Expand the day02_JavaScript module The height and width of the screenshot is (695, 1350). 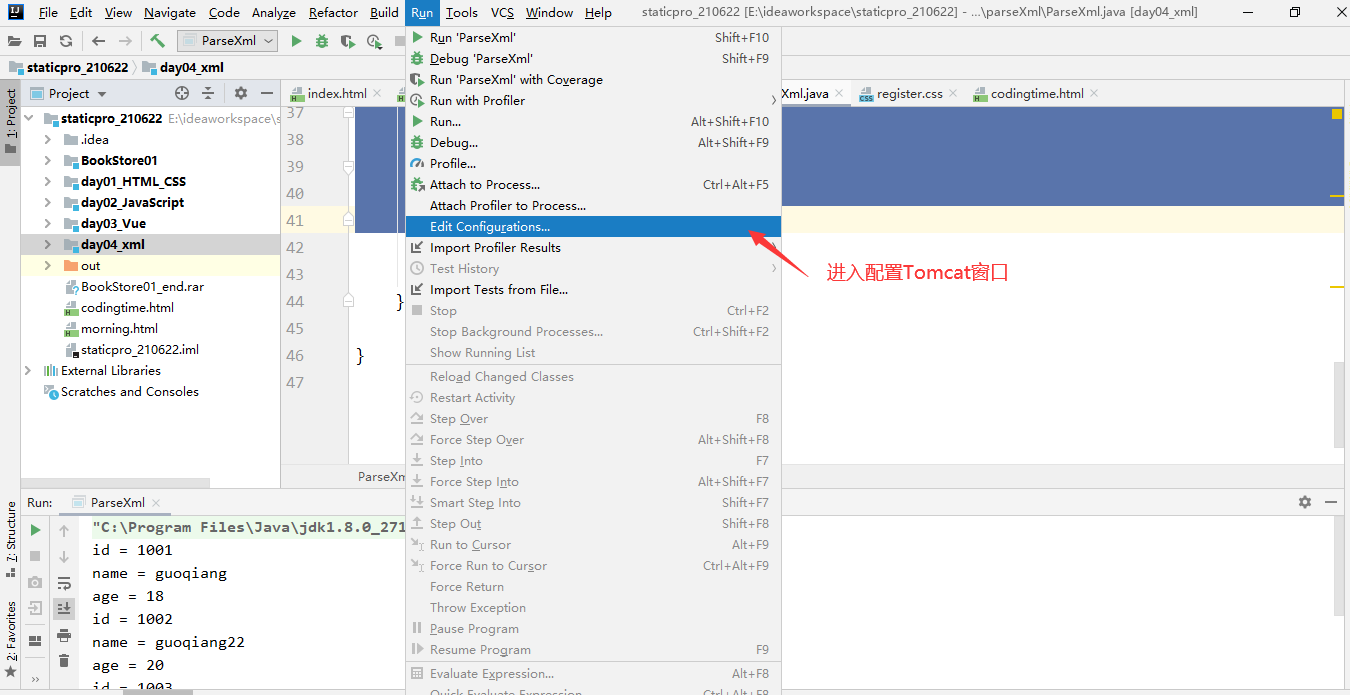[x=47, y=202]
